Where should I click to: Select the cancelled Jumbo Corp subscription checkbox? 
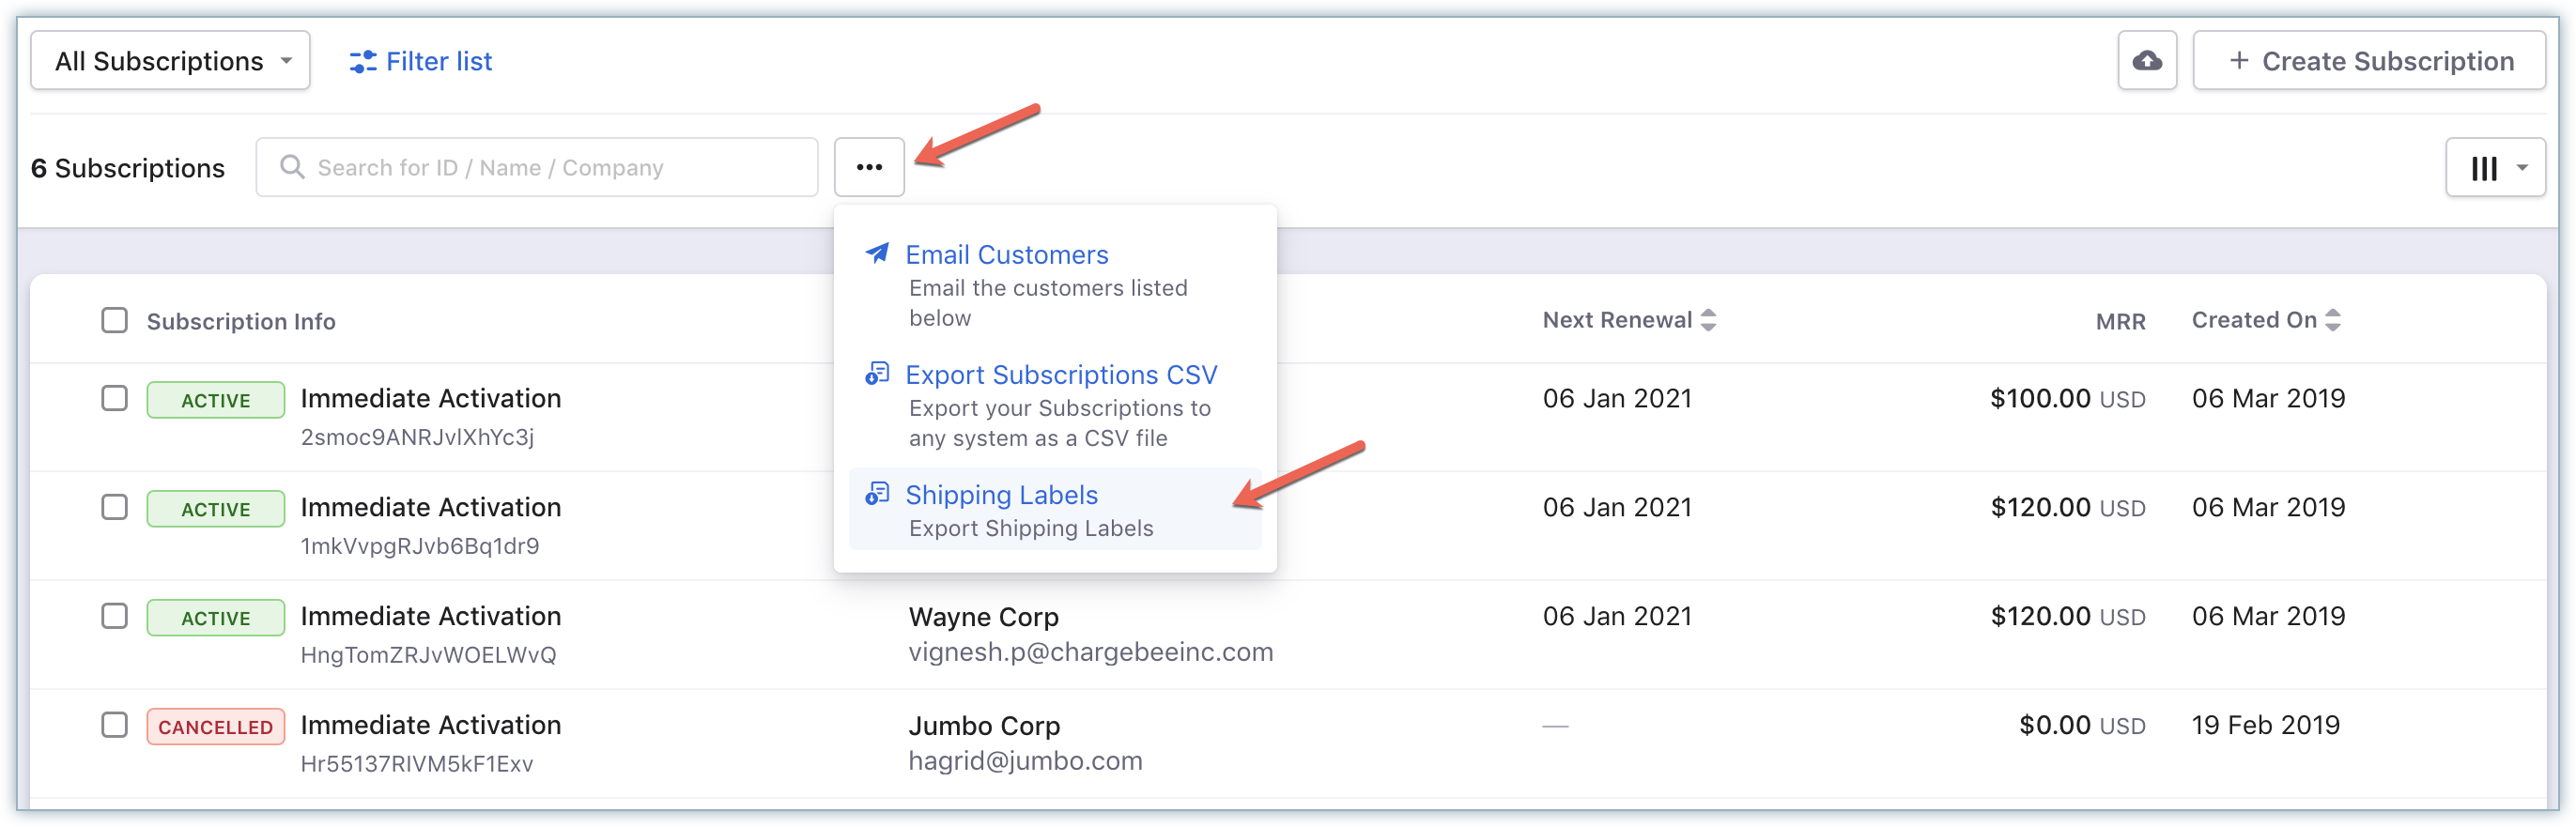pos(115,724)
